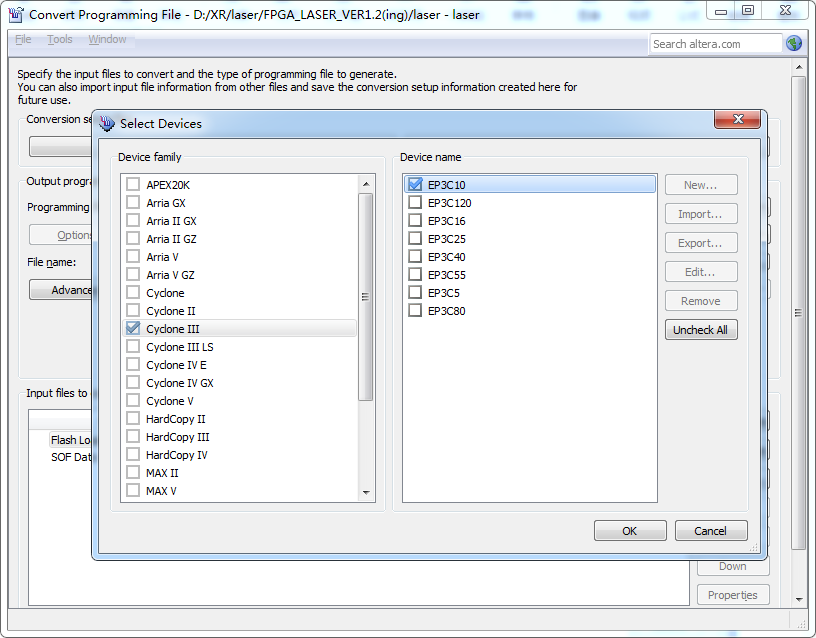Click the main window scroll-down arrow
This screenshot has height=638, width=816.
pyautogui.click(x=798, y=599)
